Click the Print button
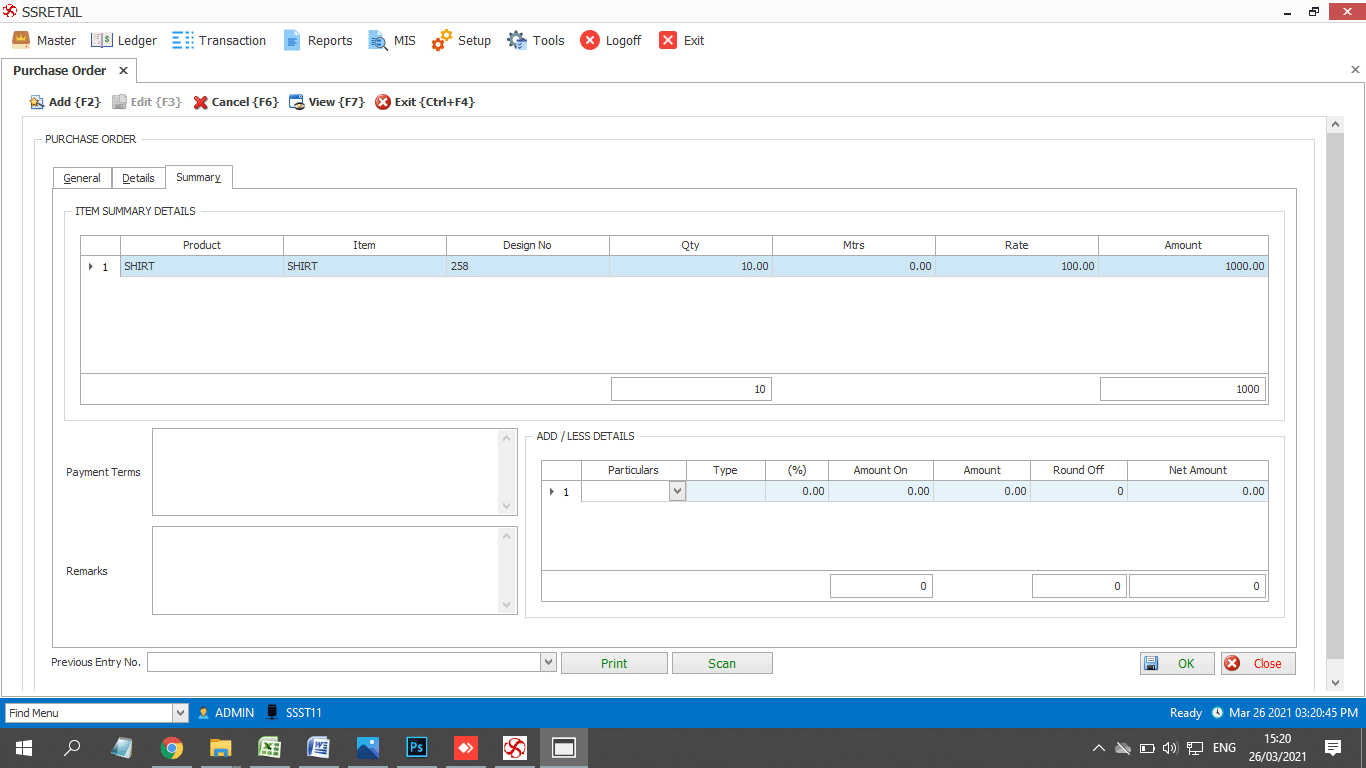Screen dimensions: 1366x768 (x=613, y=662)
